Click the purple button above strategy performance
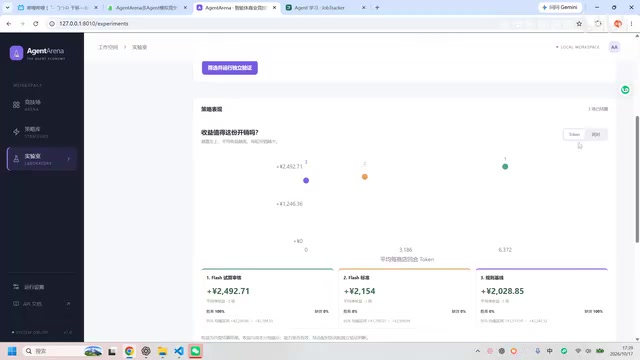640x360 pixels. click(230, 68)
